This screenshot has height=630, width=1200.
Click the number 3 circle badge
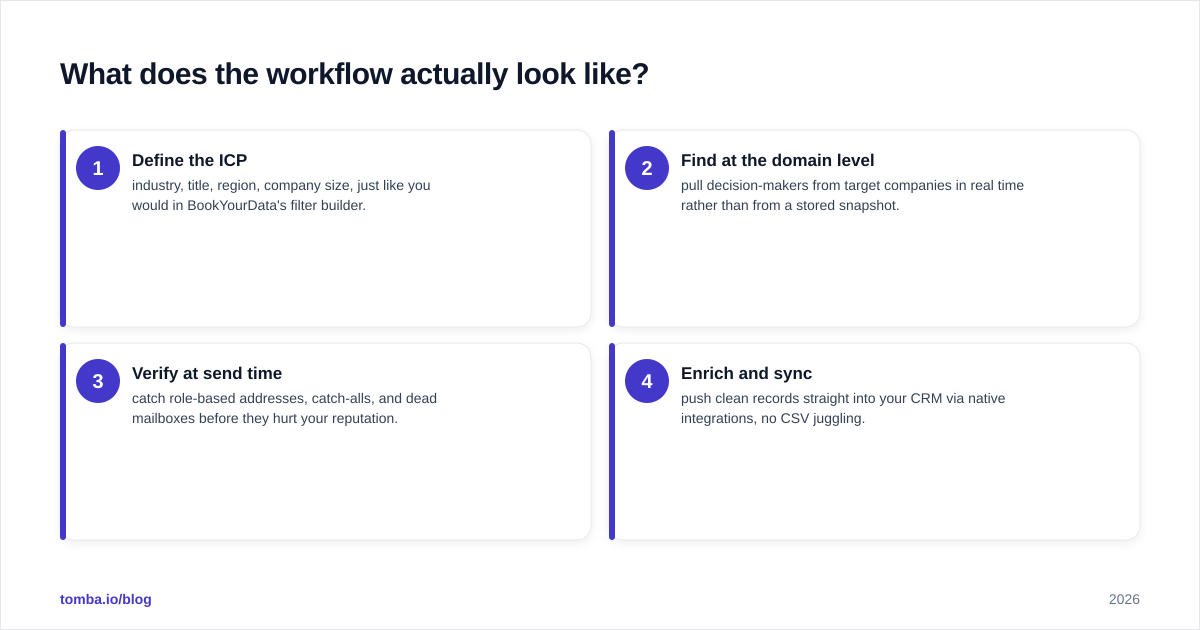click(x=98, y=381)
